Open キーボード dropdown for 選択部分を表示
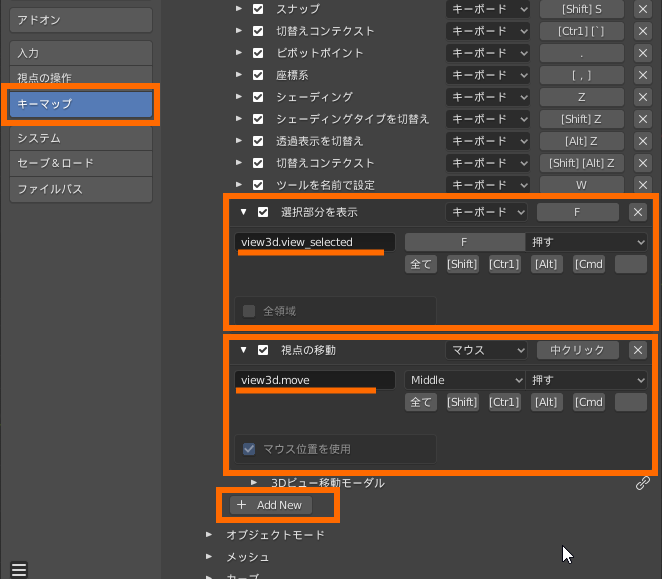Screen dimensions: 662x579 (x=486, y=212)
